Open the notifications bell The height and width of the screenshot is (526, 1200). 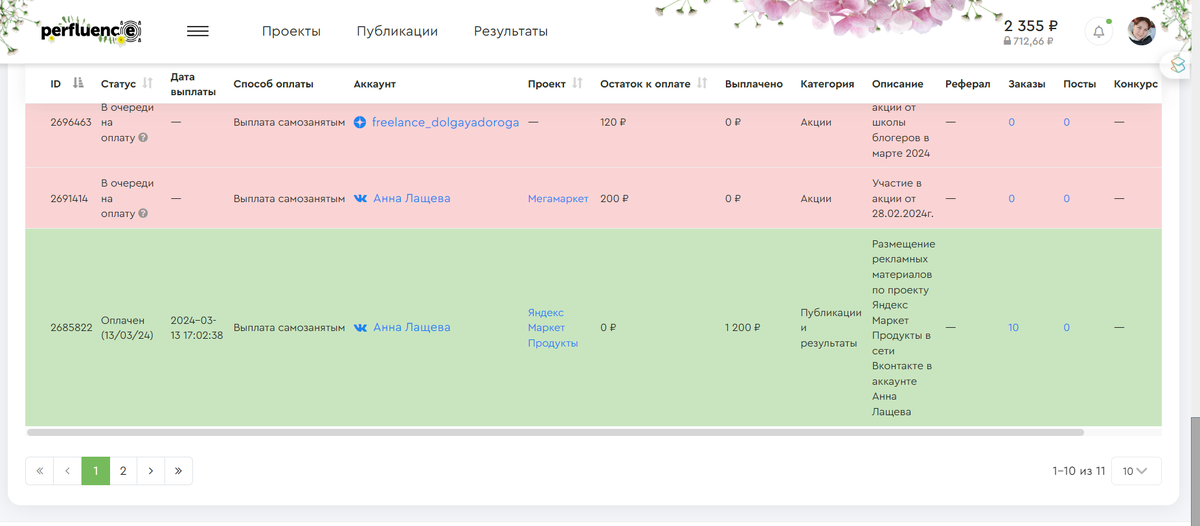point(1099,31)
